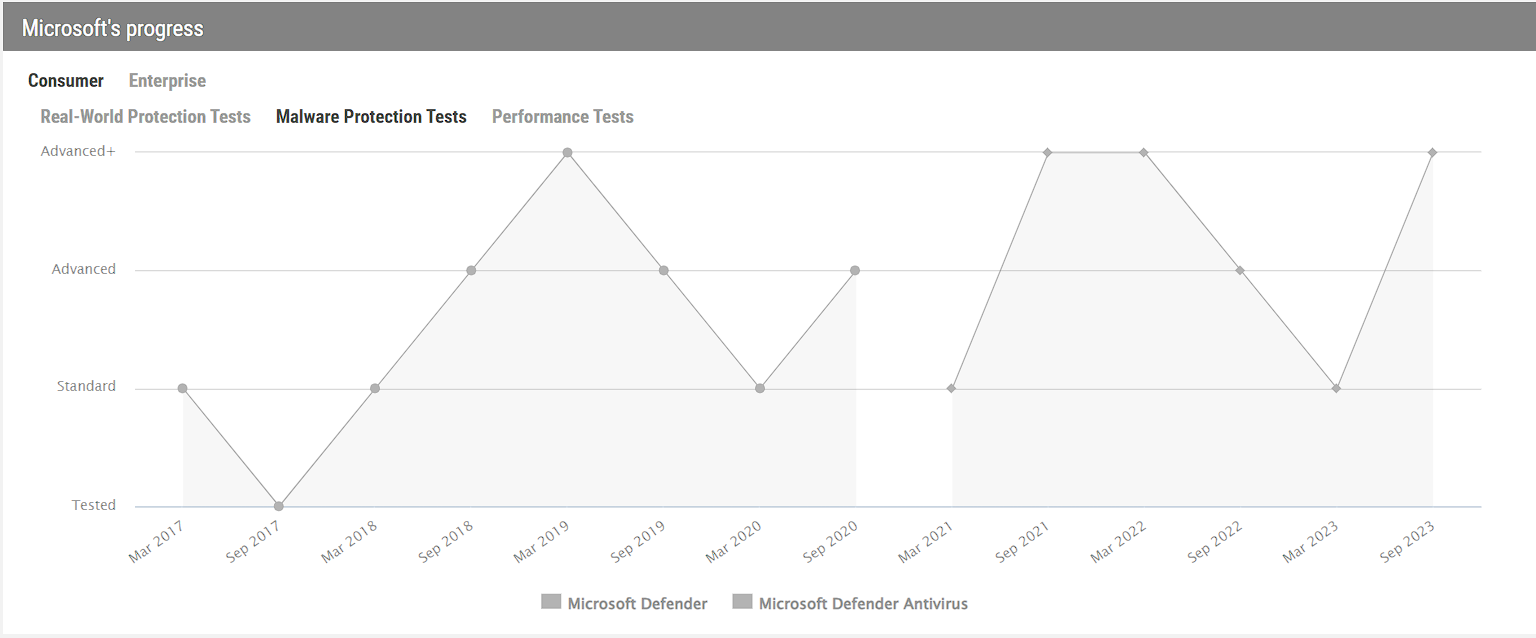Click the Sep 2018 Advanced data point

click(x=471, y=270)
